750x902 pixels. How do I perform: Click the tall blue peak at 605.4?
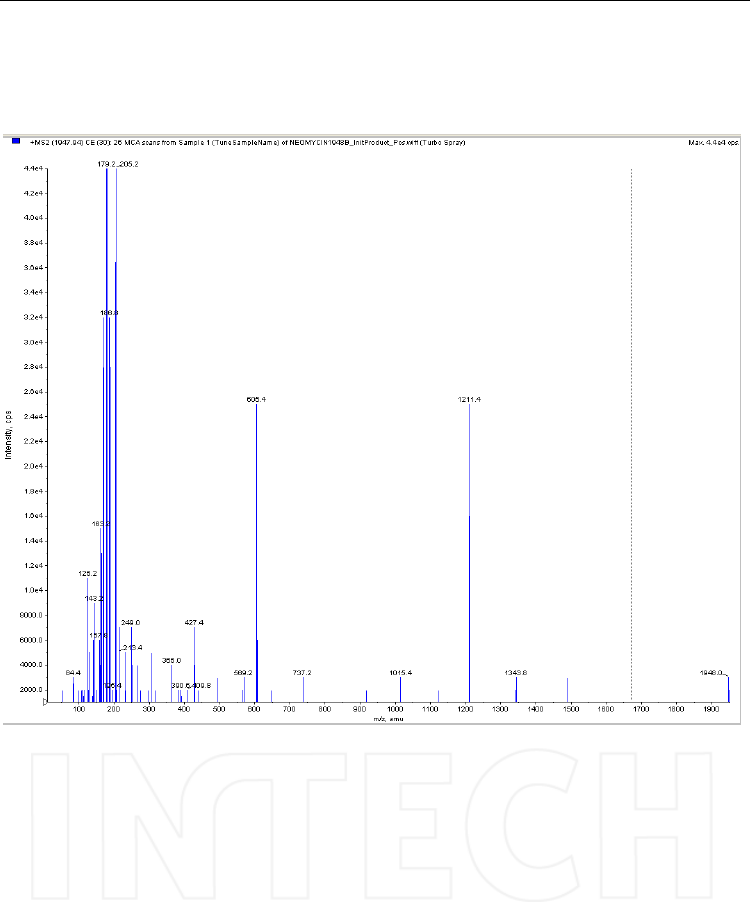tap(257, 553)
